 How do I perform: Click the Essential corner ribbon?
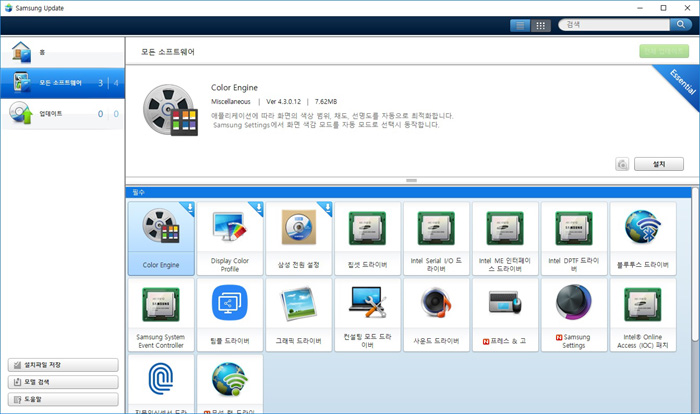pos(682,83)
